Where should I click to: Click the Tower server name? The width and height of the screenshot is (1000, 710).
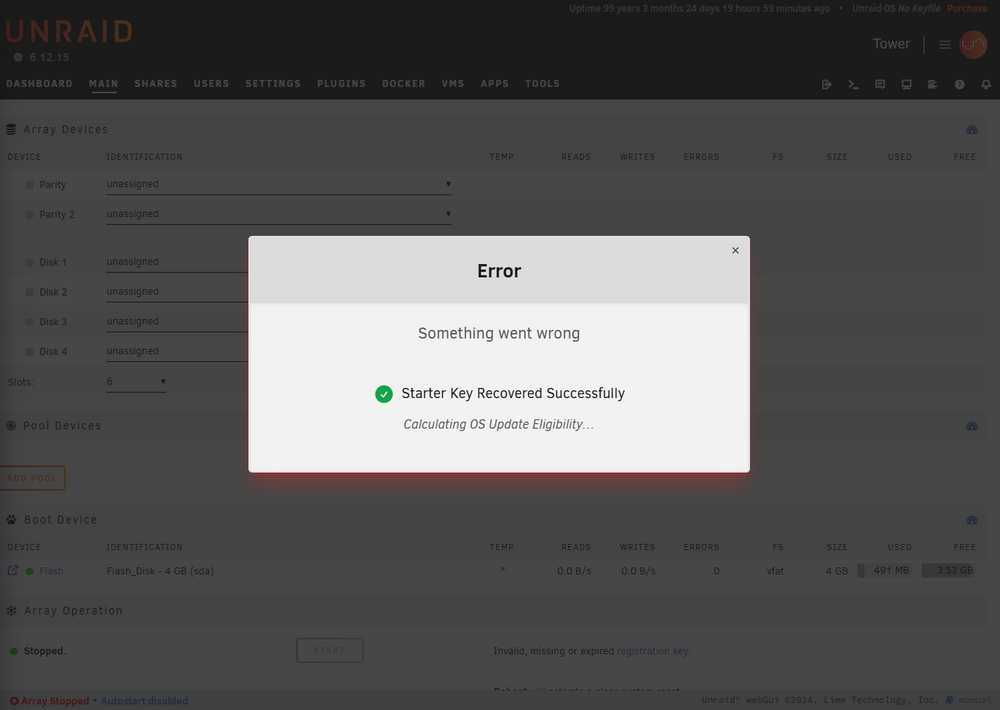pos(891,44)
